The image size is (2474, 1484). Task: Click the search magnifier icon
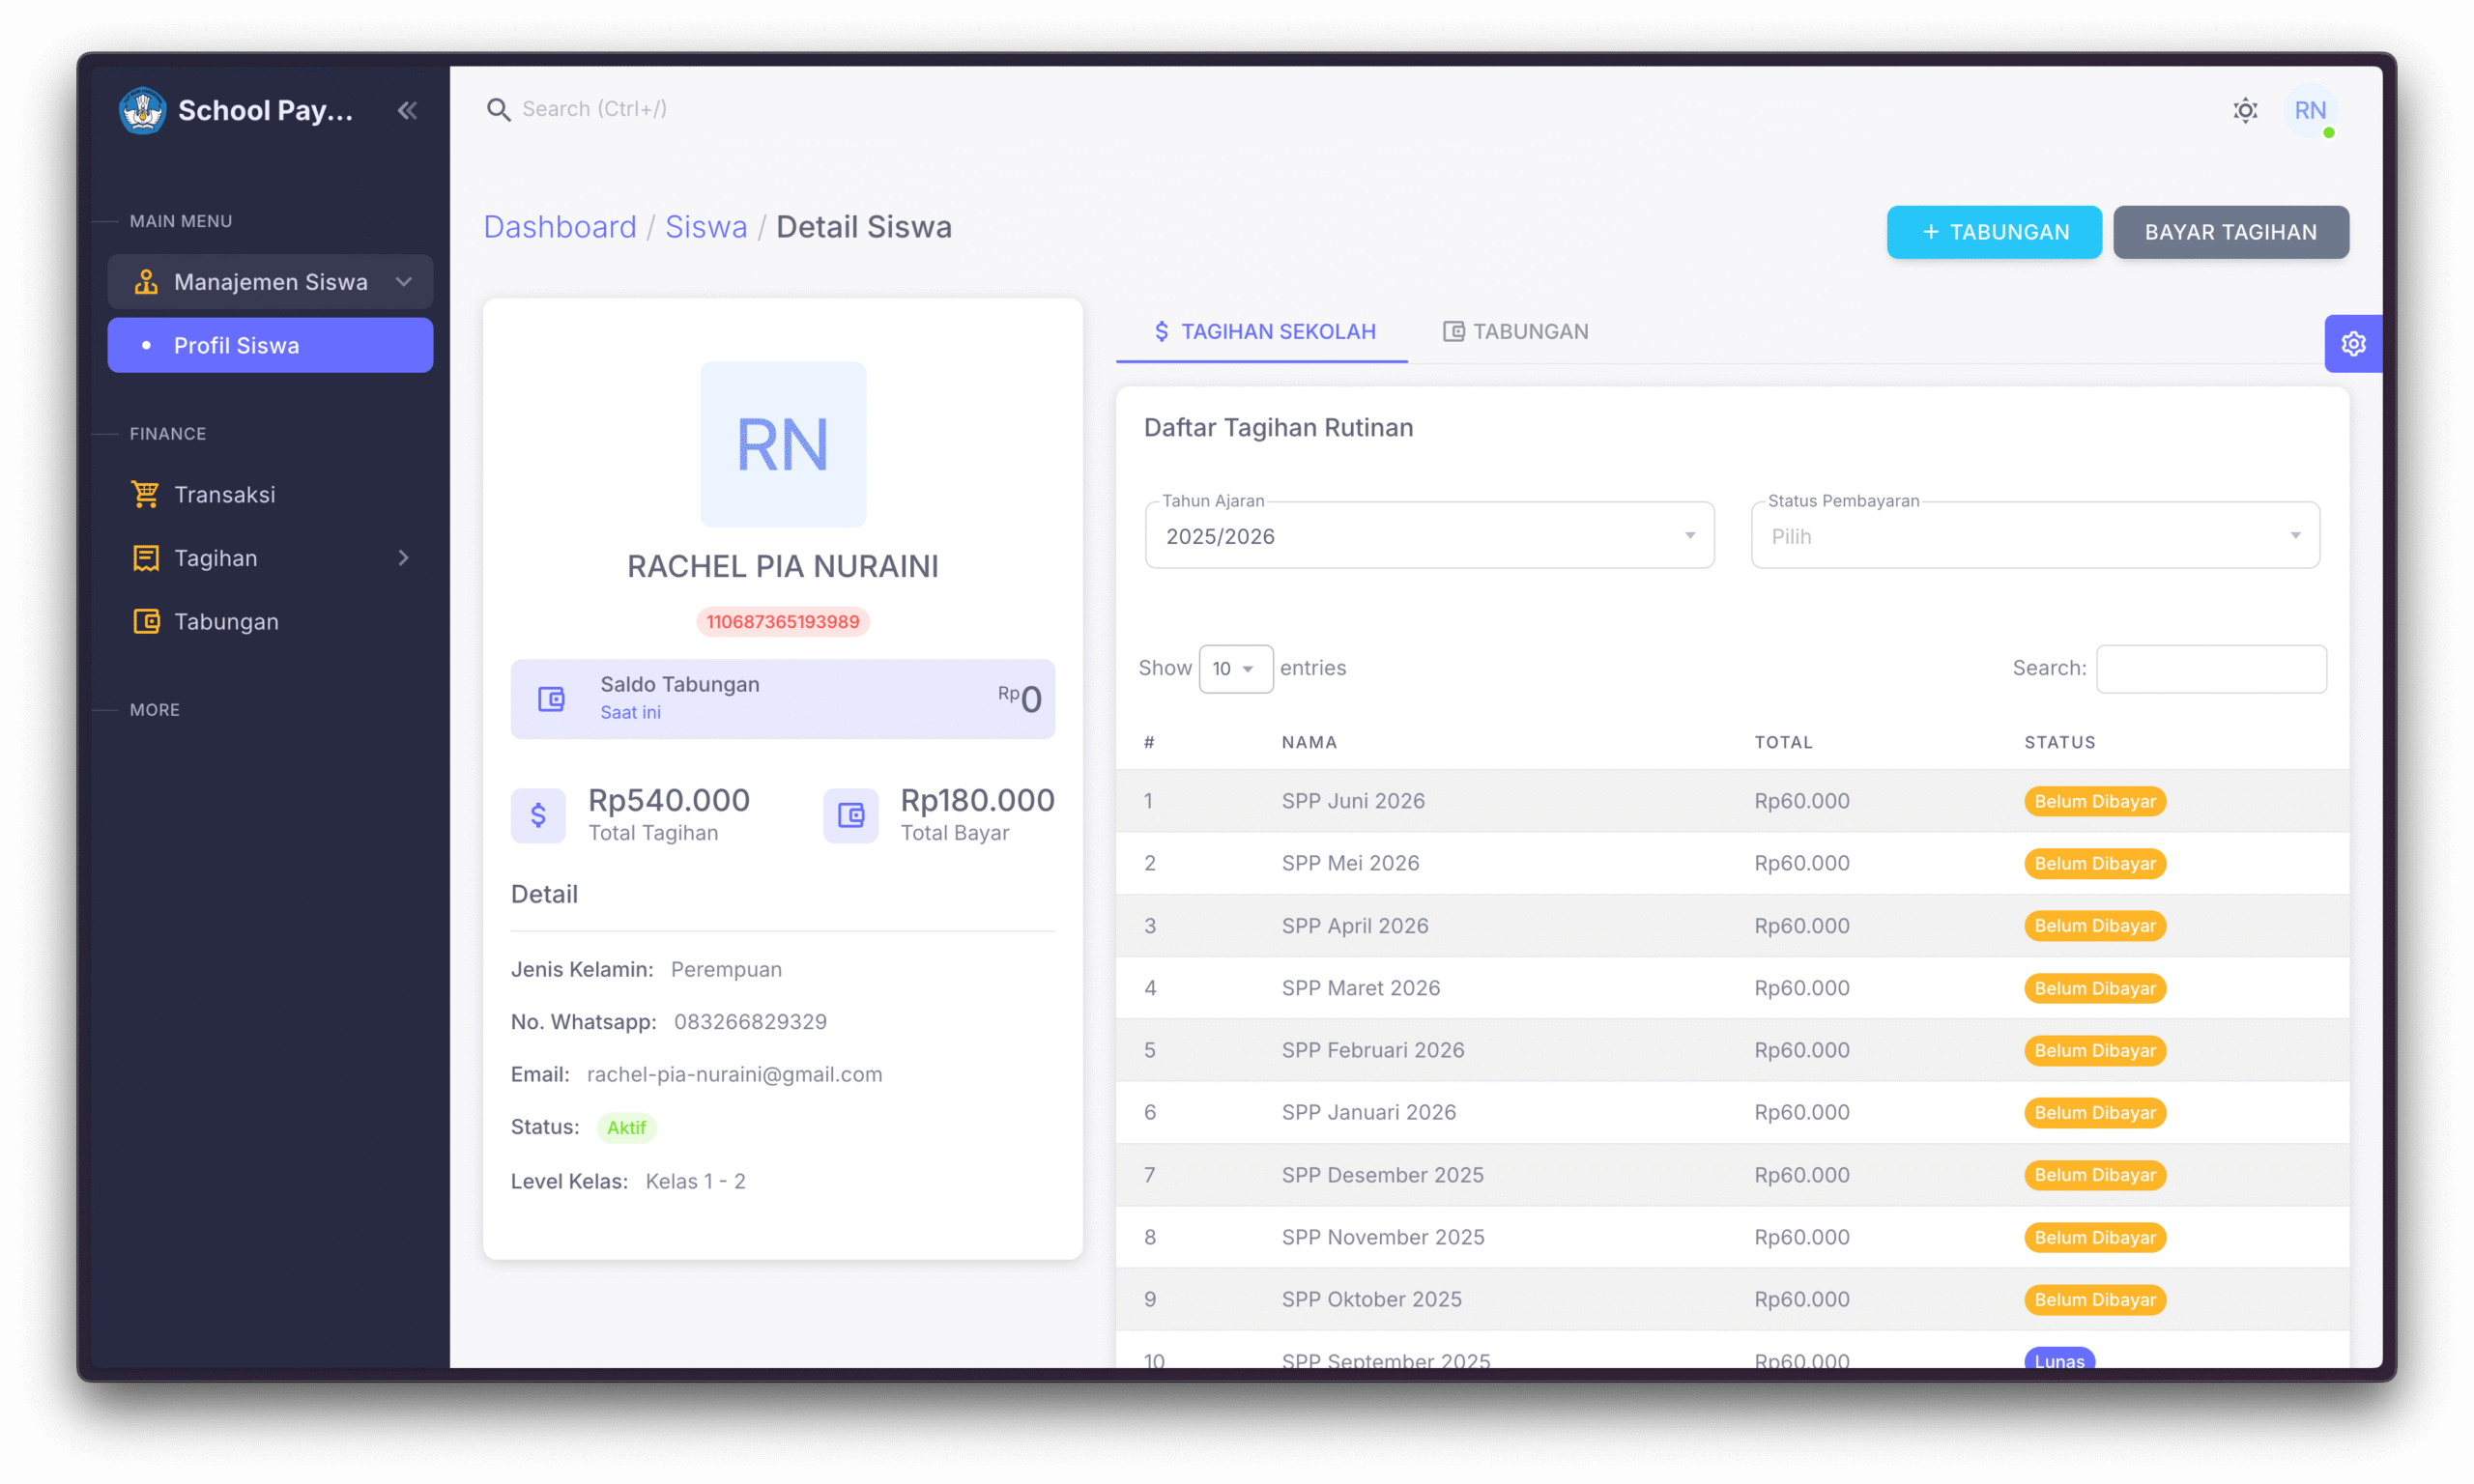coord(498,109)
